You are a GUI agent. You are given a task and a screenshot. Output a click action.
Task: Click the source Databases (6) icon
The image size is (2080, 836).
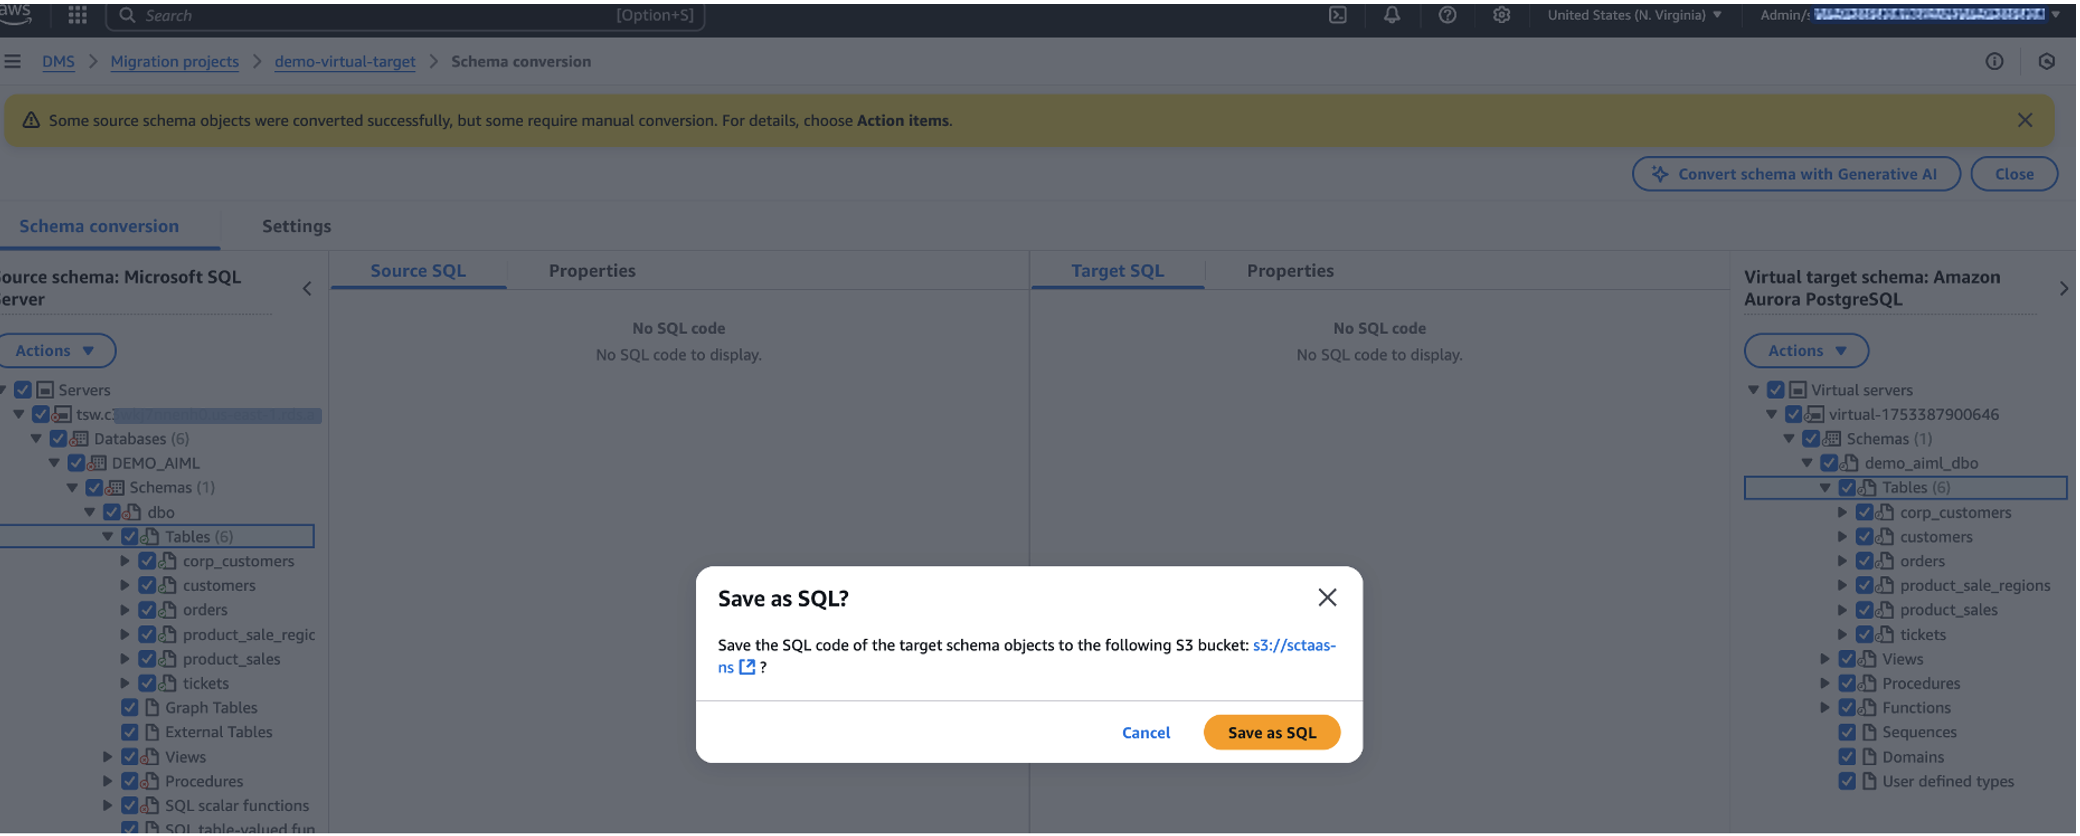click(79, 438)
